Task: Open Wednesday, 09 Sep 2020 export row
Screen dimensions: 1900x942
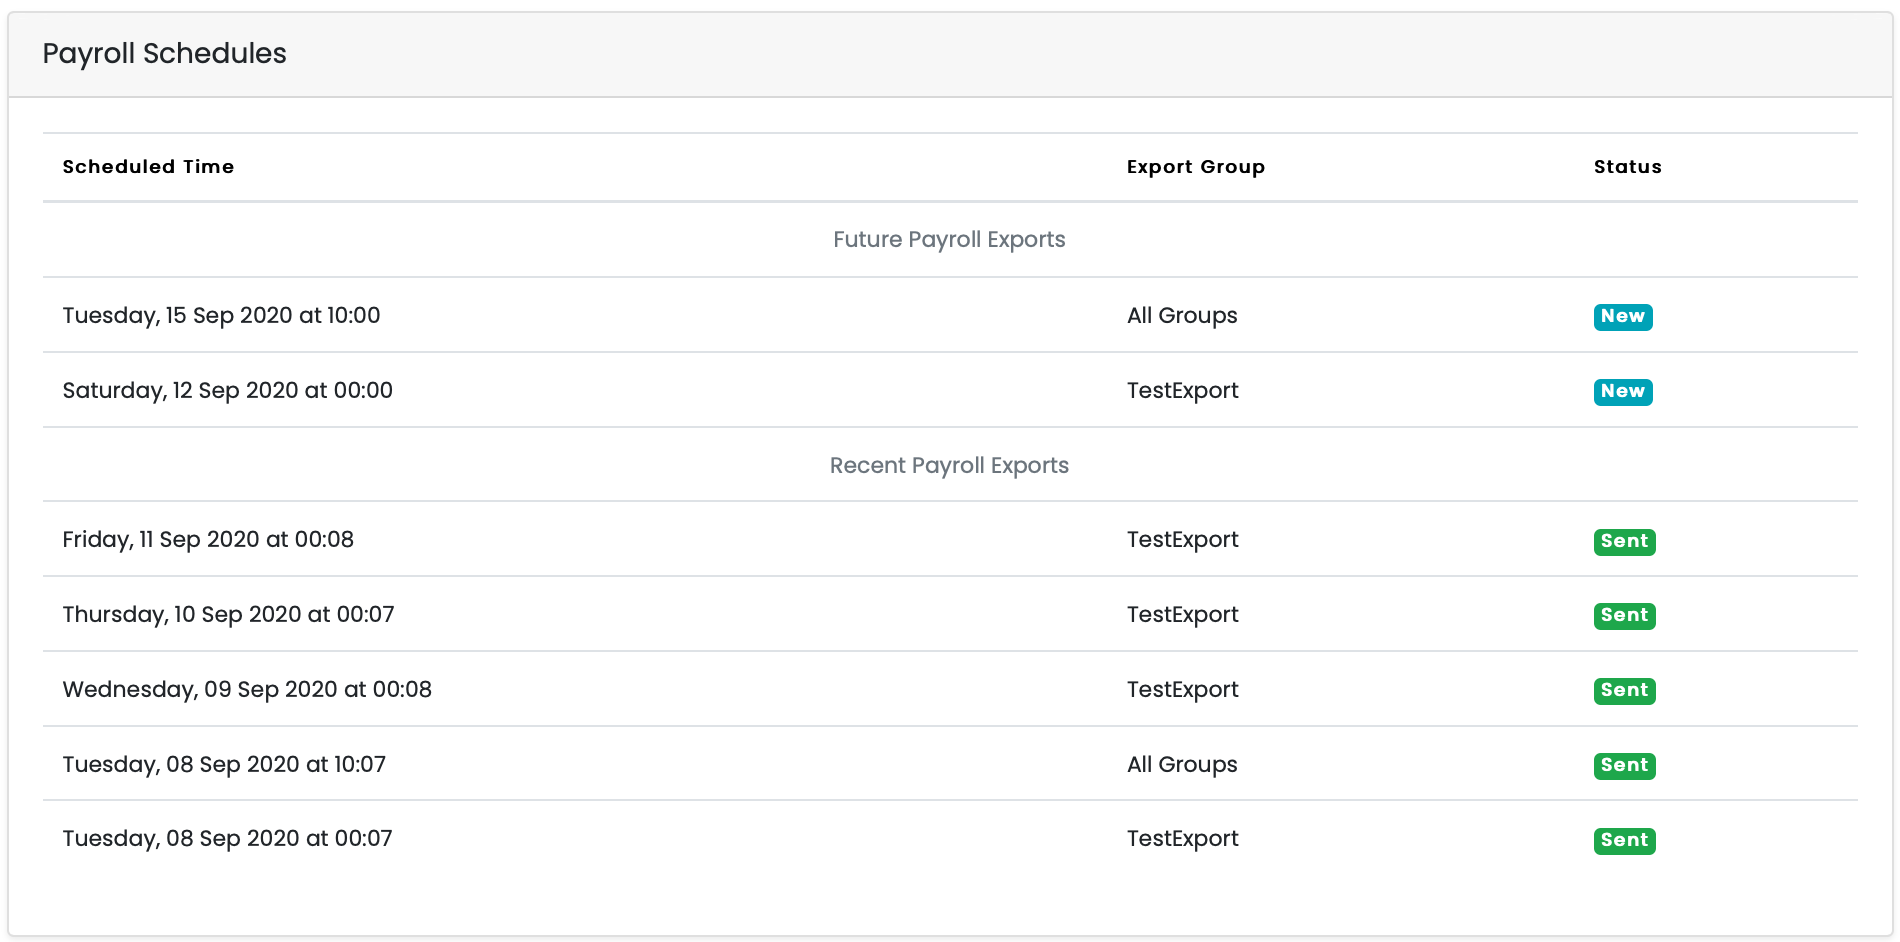Action: (x=247, y=690)
